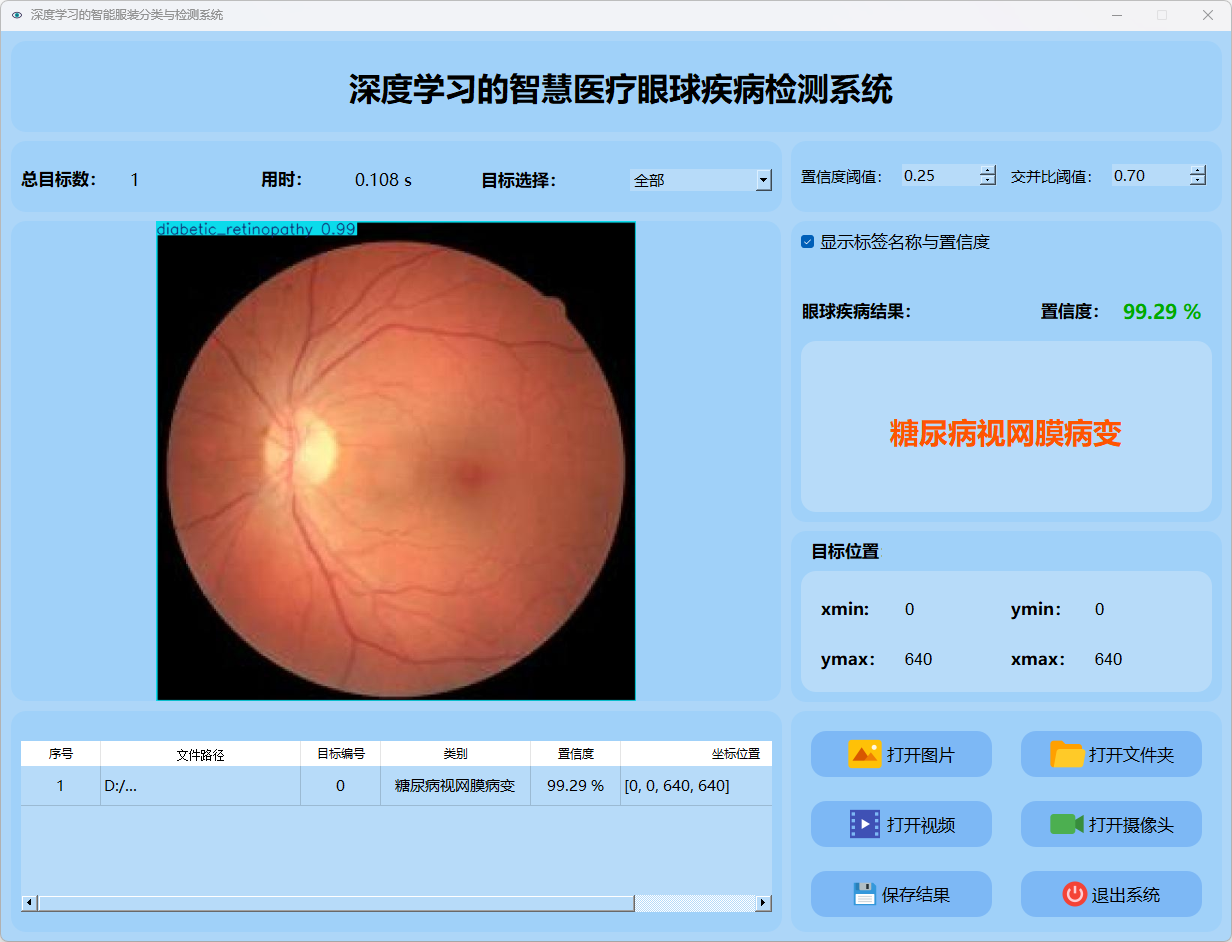Click the red power icon to exit system
Image resolution: width=1232 pixels, height=942 pixels.
click(x=1074, y=894)
